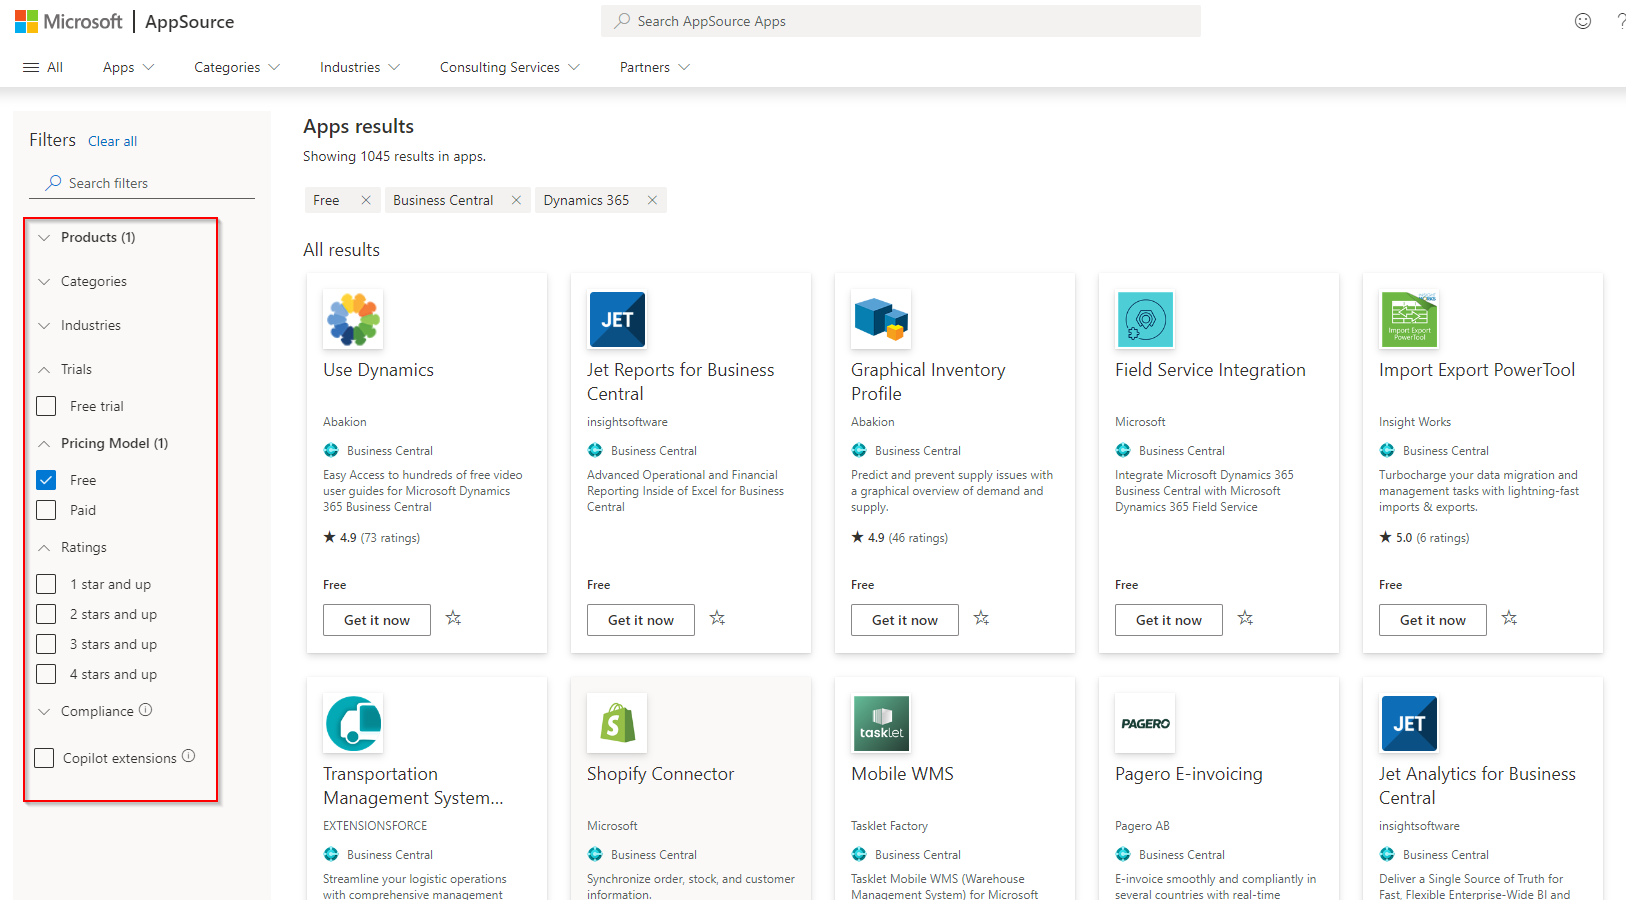
Task: Get Use Dynamics now
Action: coord(377,620)
